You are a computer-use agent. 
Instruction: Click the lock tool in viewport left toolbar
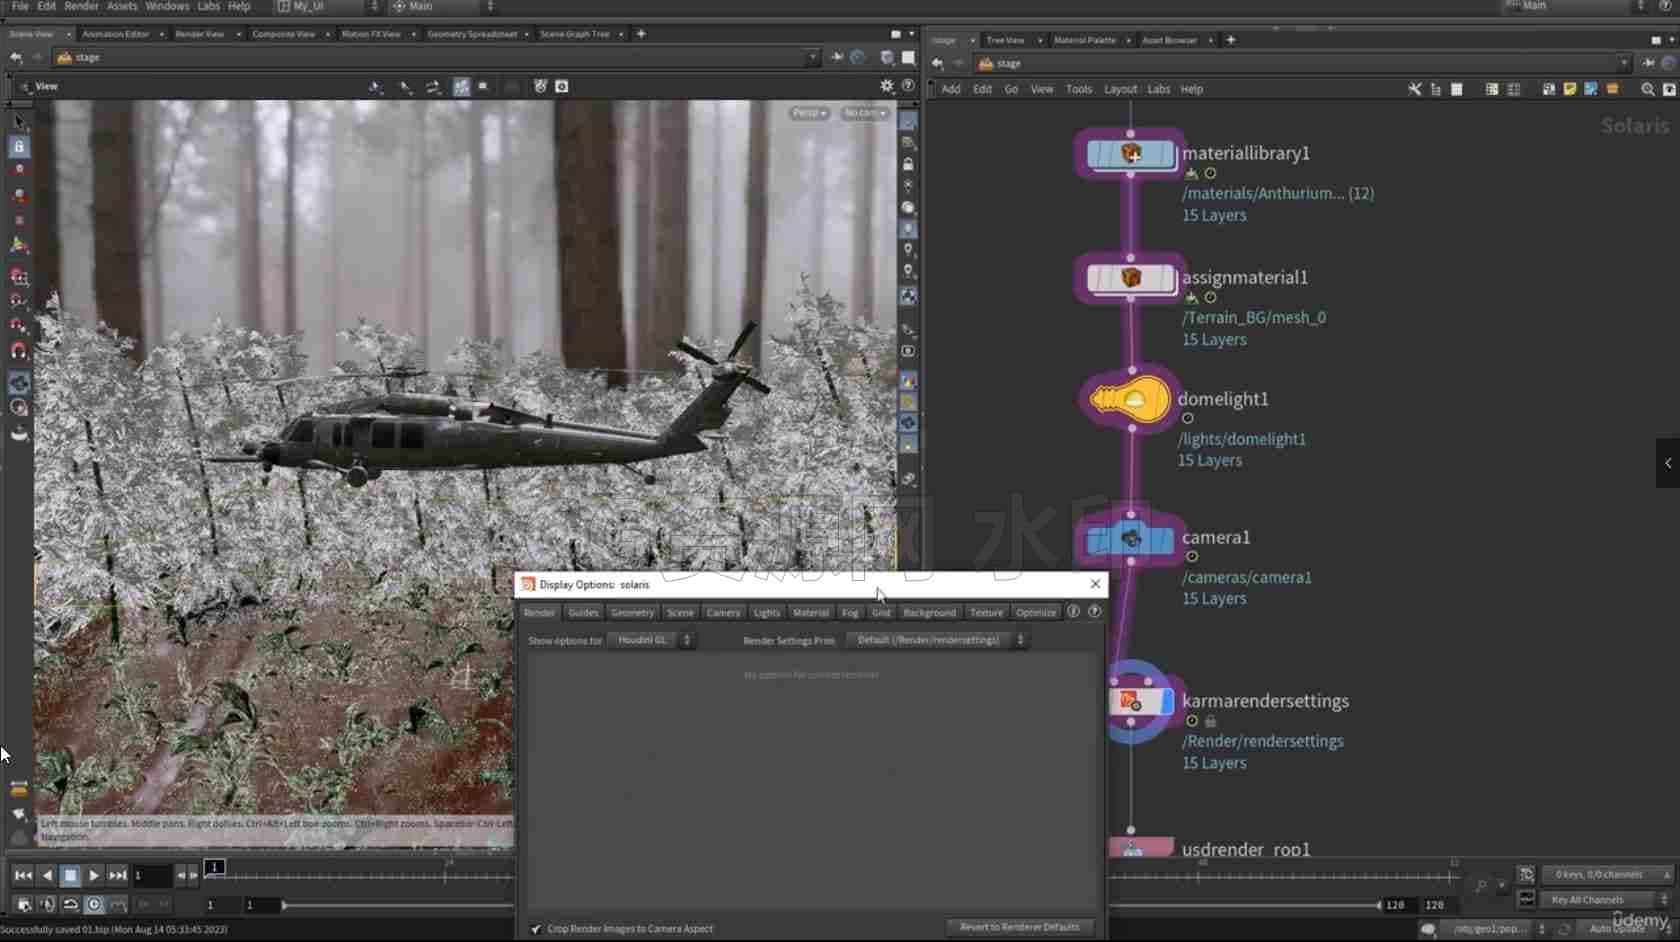click(19, 147)
